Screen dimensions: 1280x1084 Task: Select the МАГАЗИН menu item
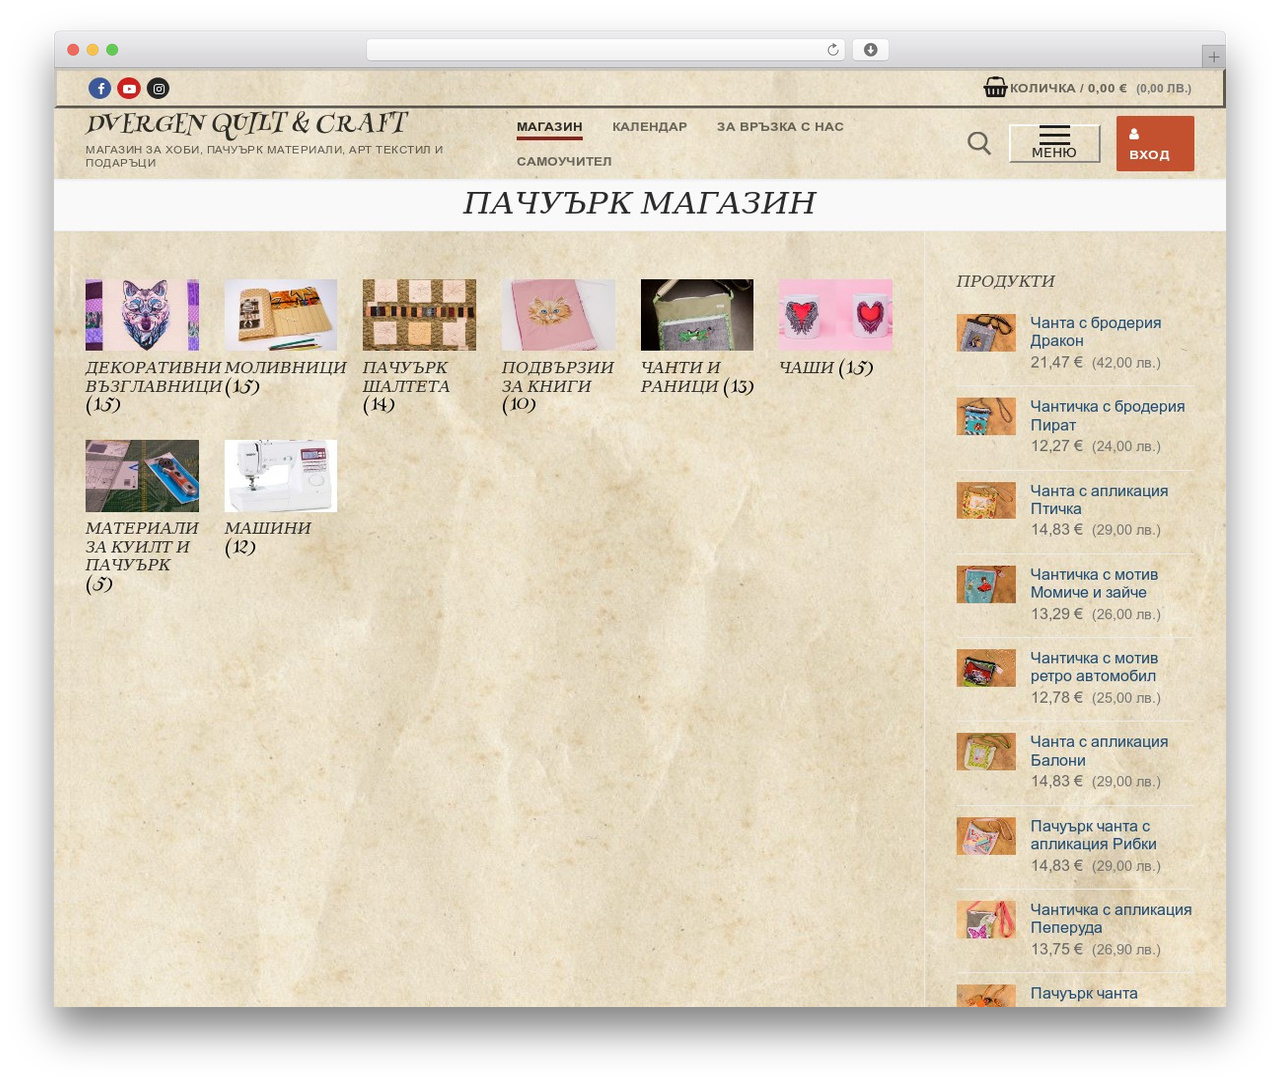click(549, 127)
